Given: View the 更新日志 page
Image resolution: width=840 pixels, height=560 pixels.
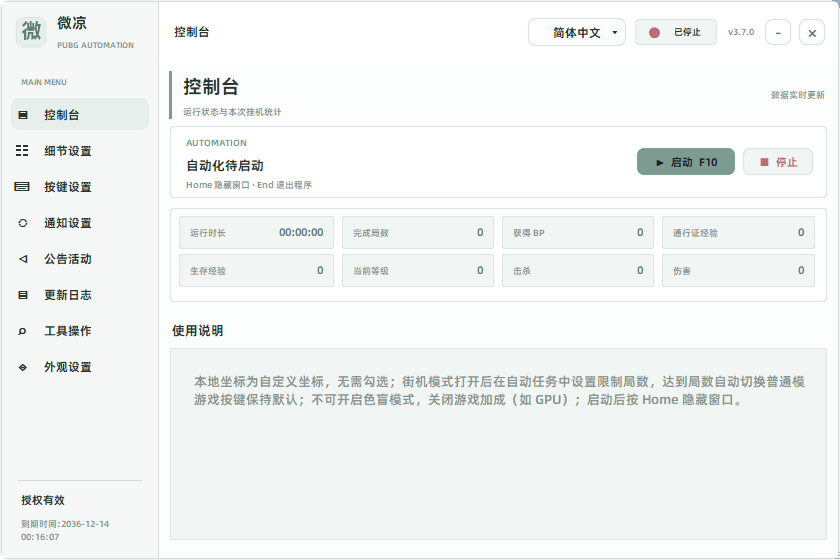Looking at the screenshot, I should [x=80, y=295].
